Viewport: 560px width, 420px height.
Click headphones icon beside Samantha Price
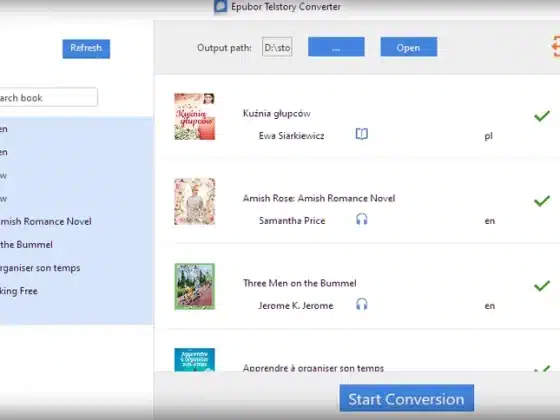coord(361,219)
